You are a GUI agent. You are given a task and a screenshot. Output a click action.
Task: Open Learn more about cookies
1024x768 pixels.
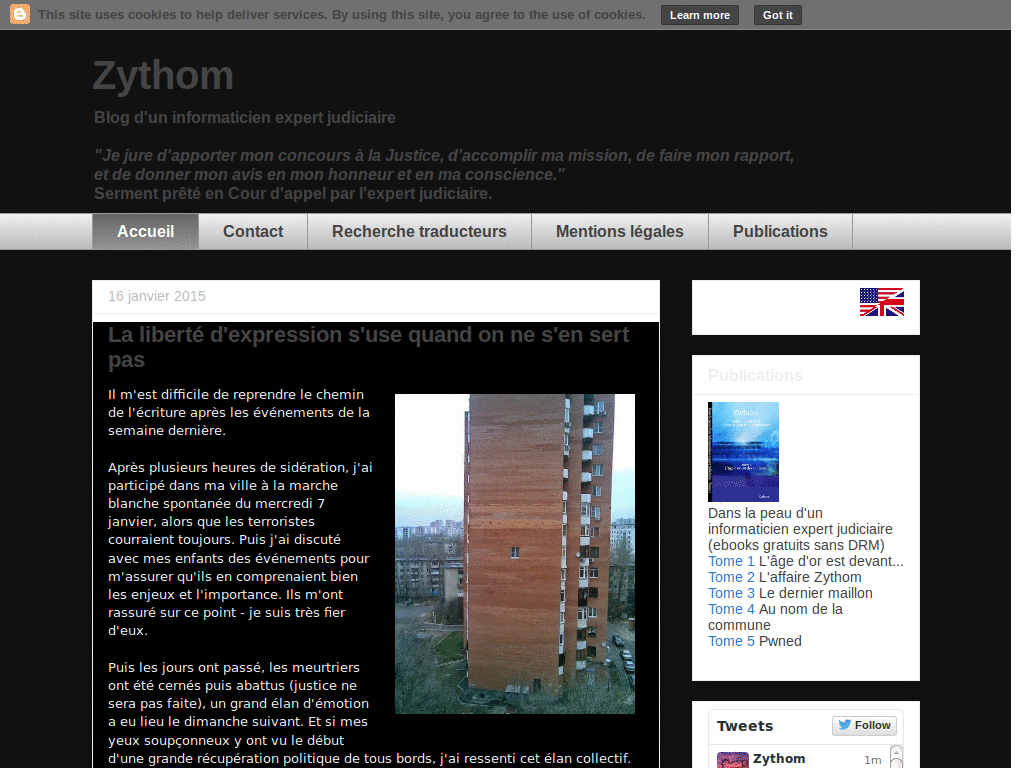(699, 14)
